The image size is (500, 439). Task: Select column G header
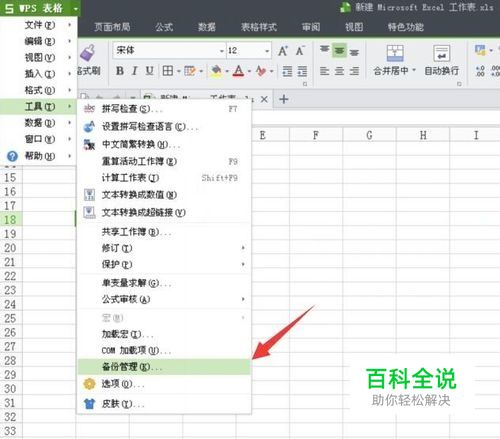[x=369, y=135]
